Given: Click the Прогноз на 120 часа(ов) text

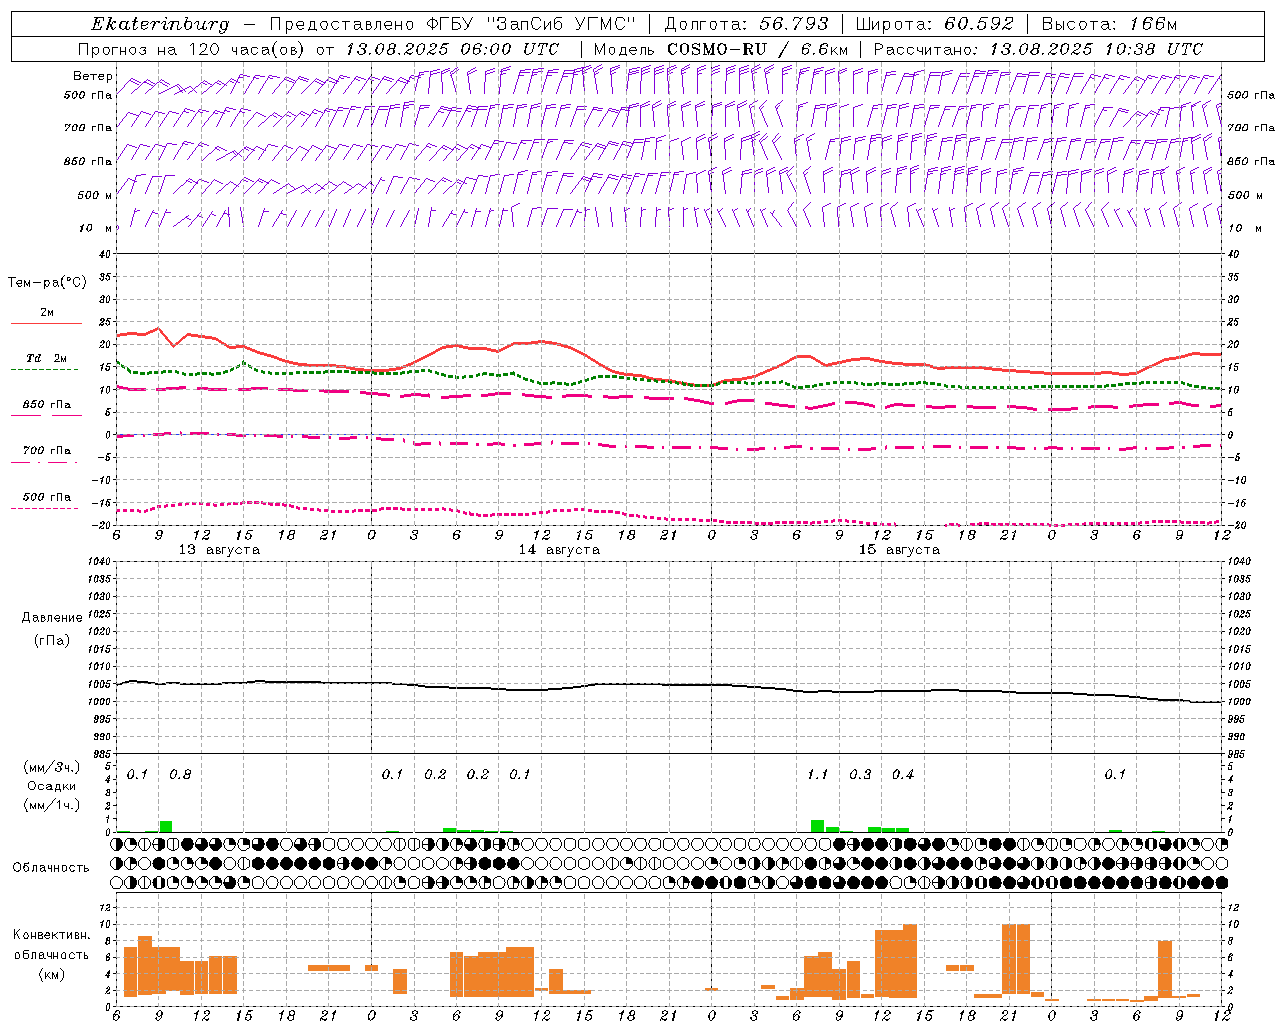Looking at the screenshot, I should (x=192, y=49).
